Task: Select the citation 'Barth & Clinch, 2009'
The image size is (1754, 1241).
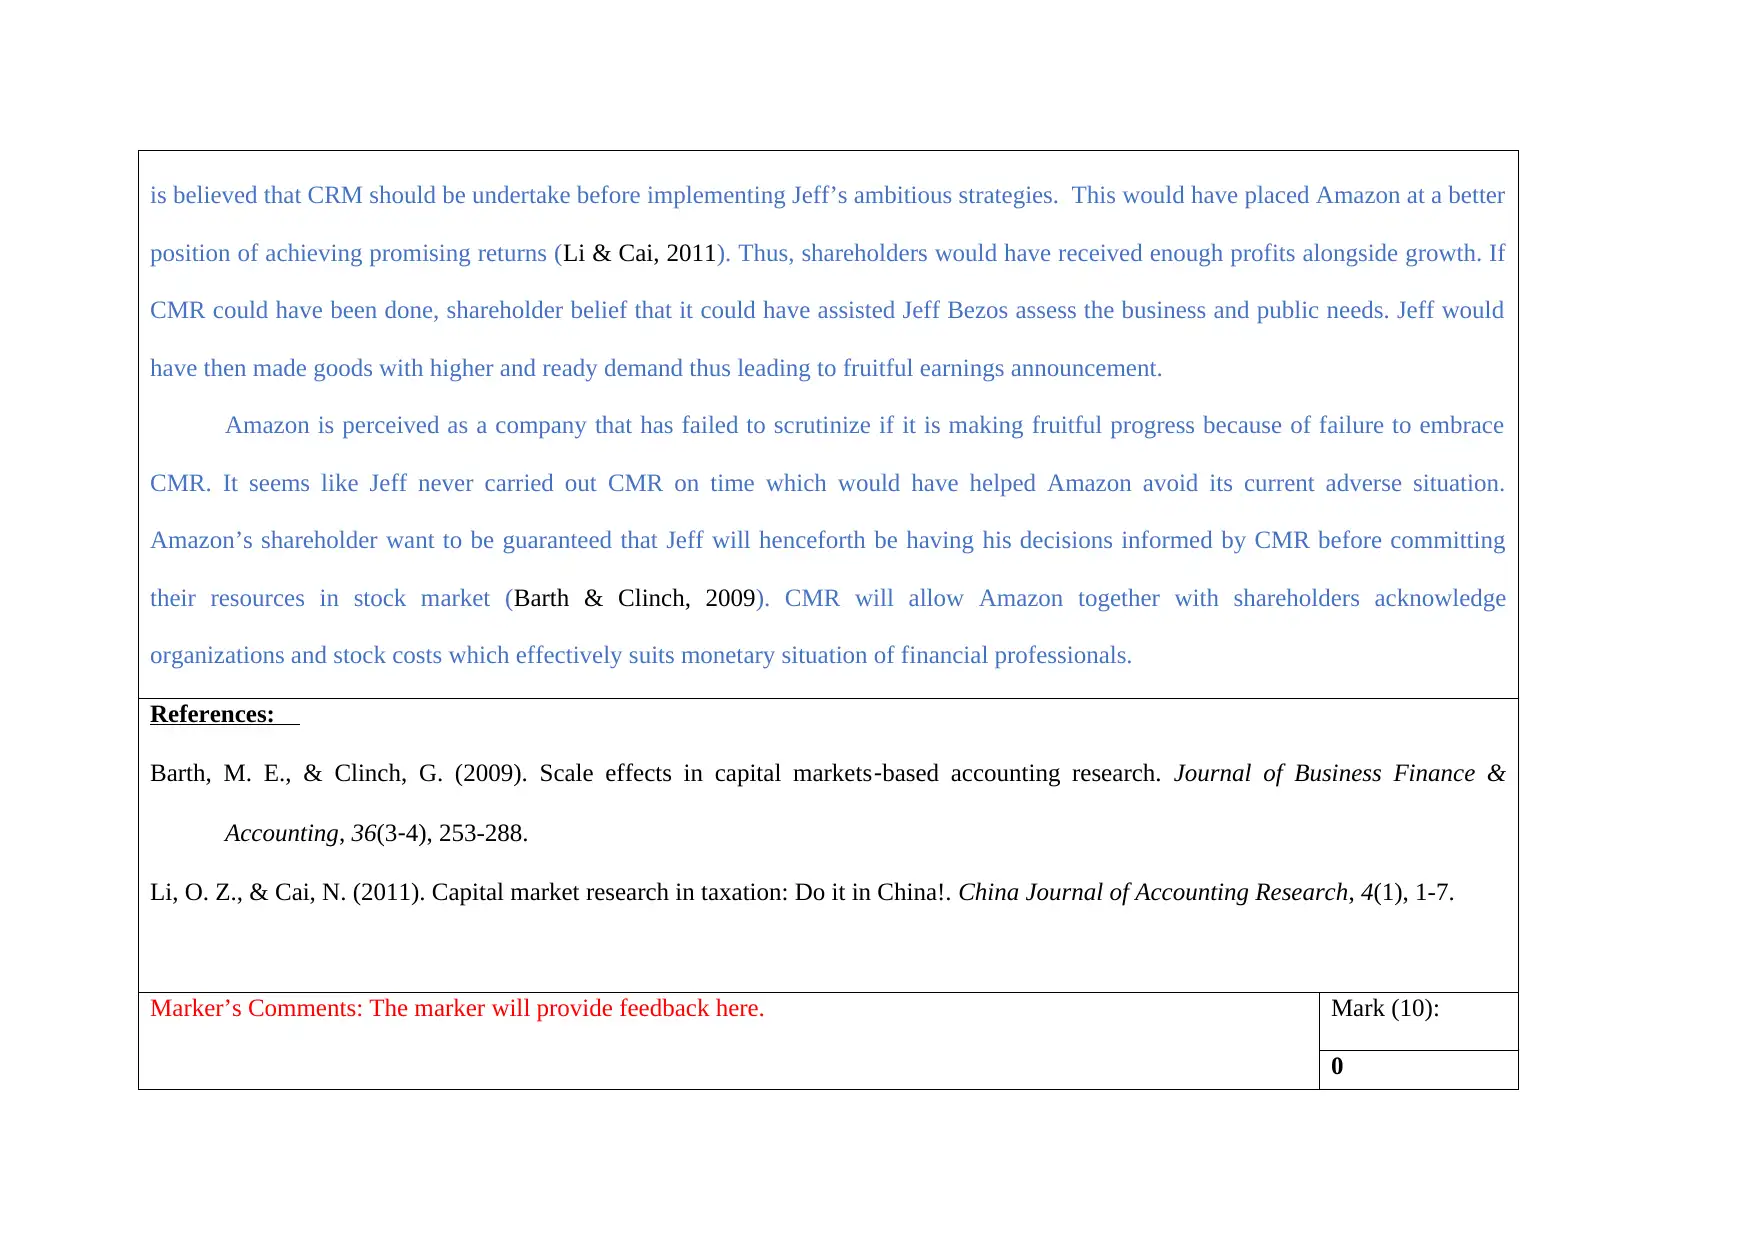Action: point(634,598)
